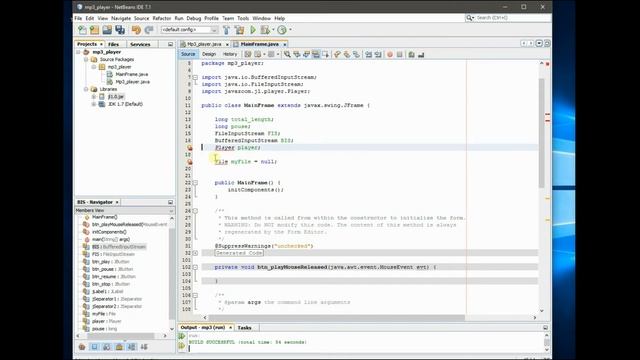Click Stop Macro Recording icon

click(400, 54)
